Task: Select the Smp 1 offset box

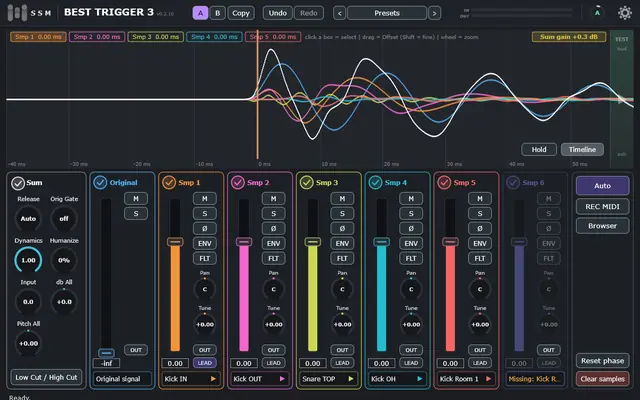Action: click(x=38, y=37)
